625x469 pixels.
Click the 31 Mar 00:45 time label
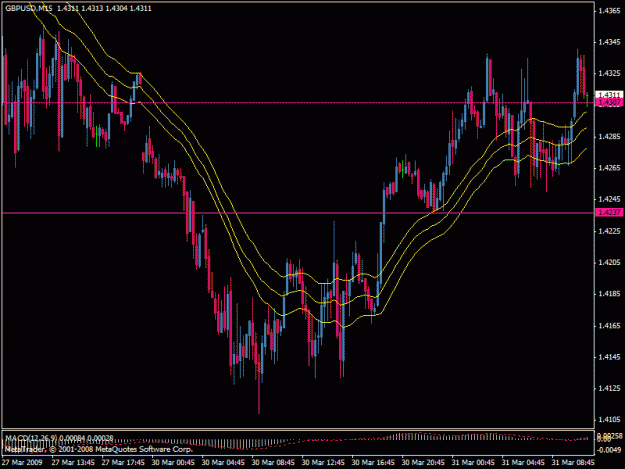coord(473,463)
